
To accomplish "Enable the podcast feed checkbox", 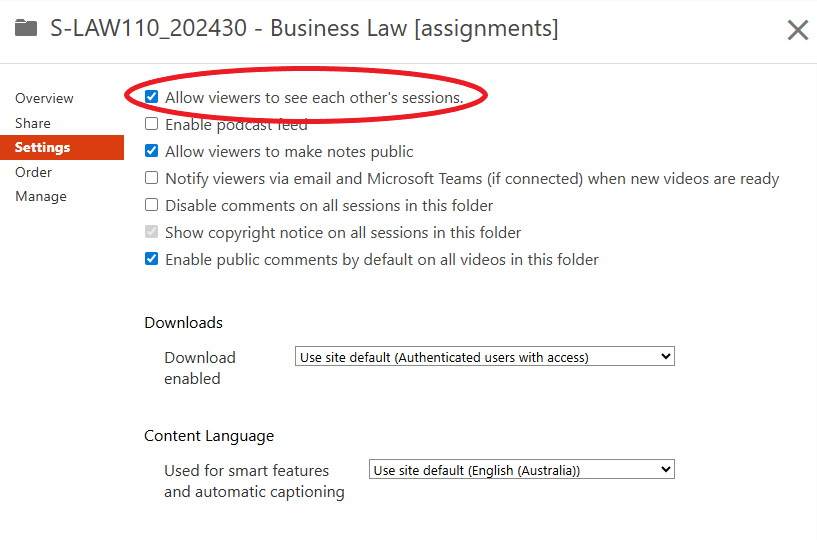I will click(152, 125).
